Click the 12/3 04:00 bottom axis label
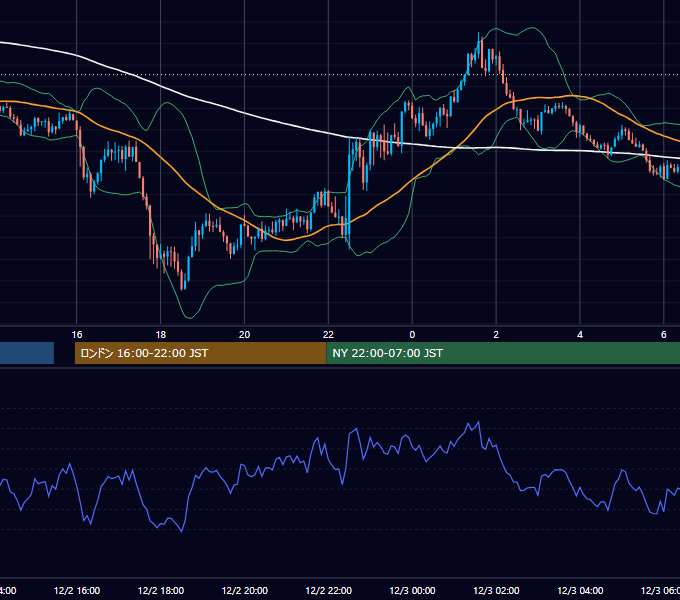This screenshot has height=600, width=680. [580, 591]
